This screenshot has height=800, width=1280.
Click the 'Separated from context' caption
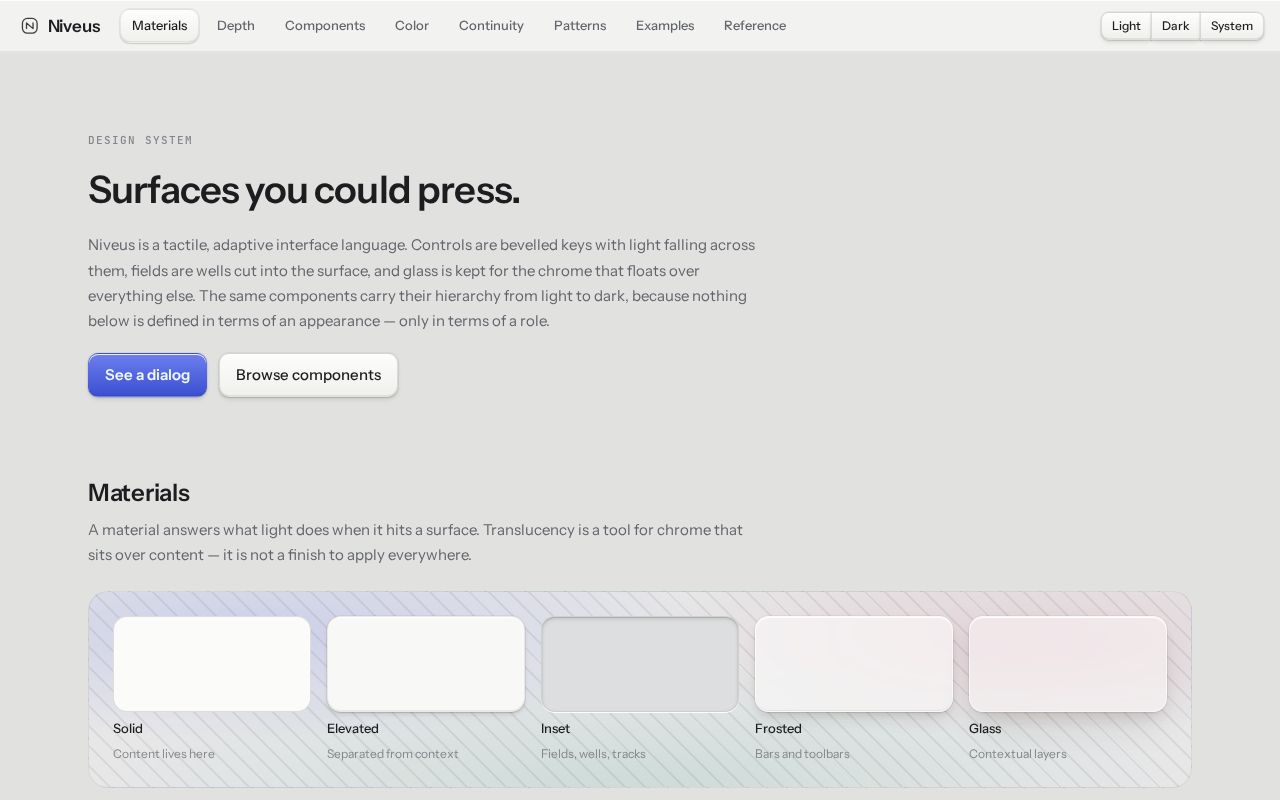(393, 754)
